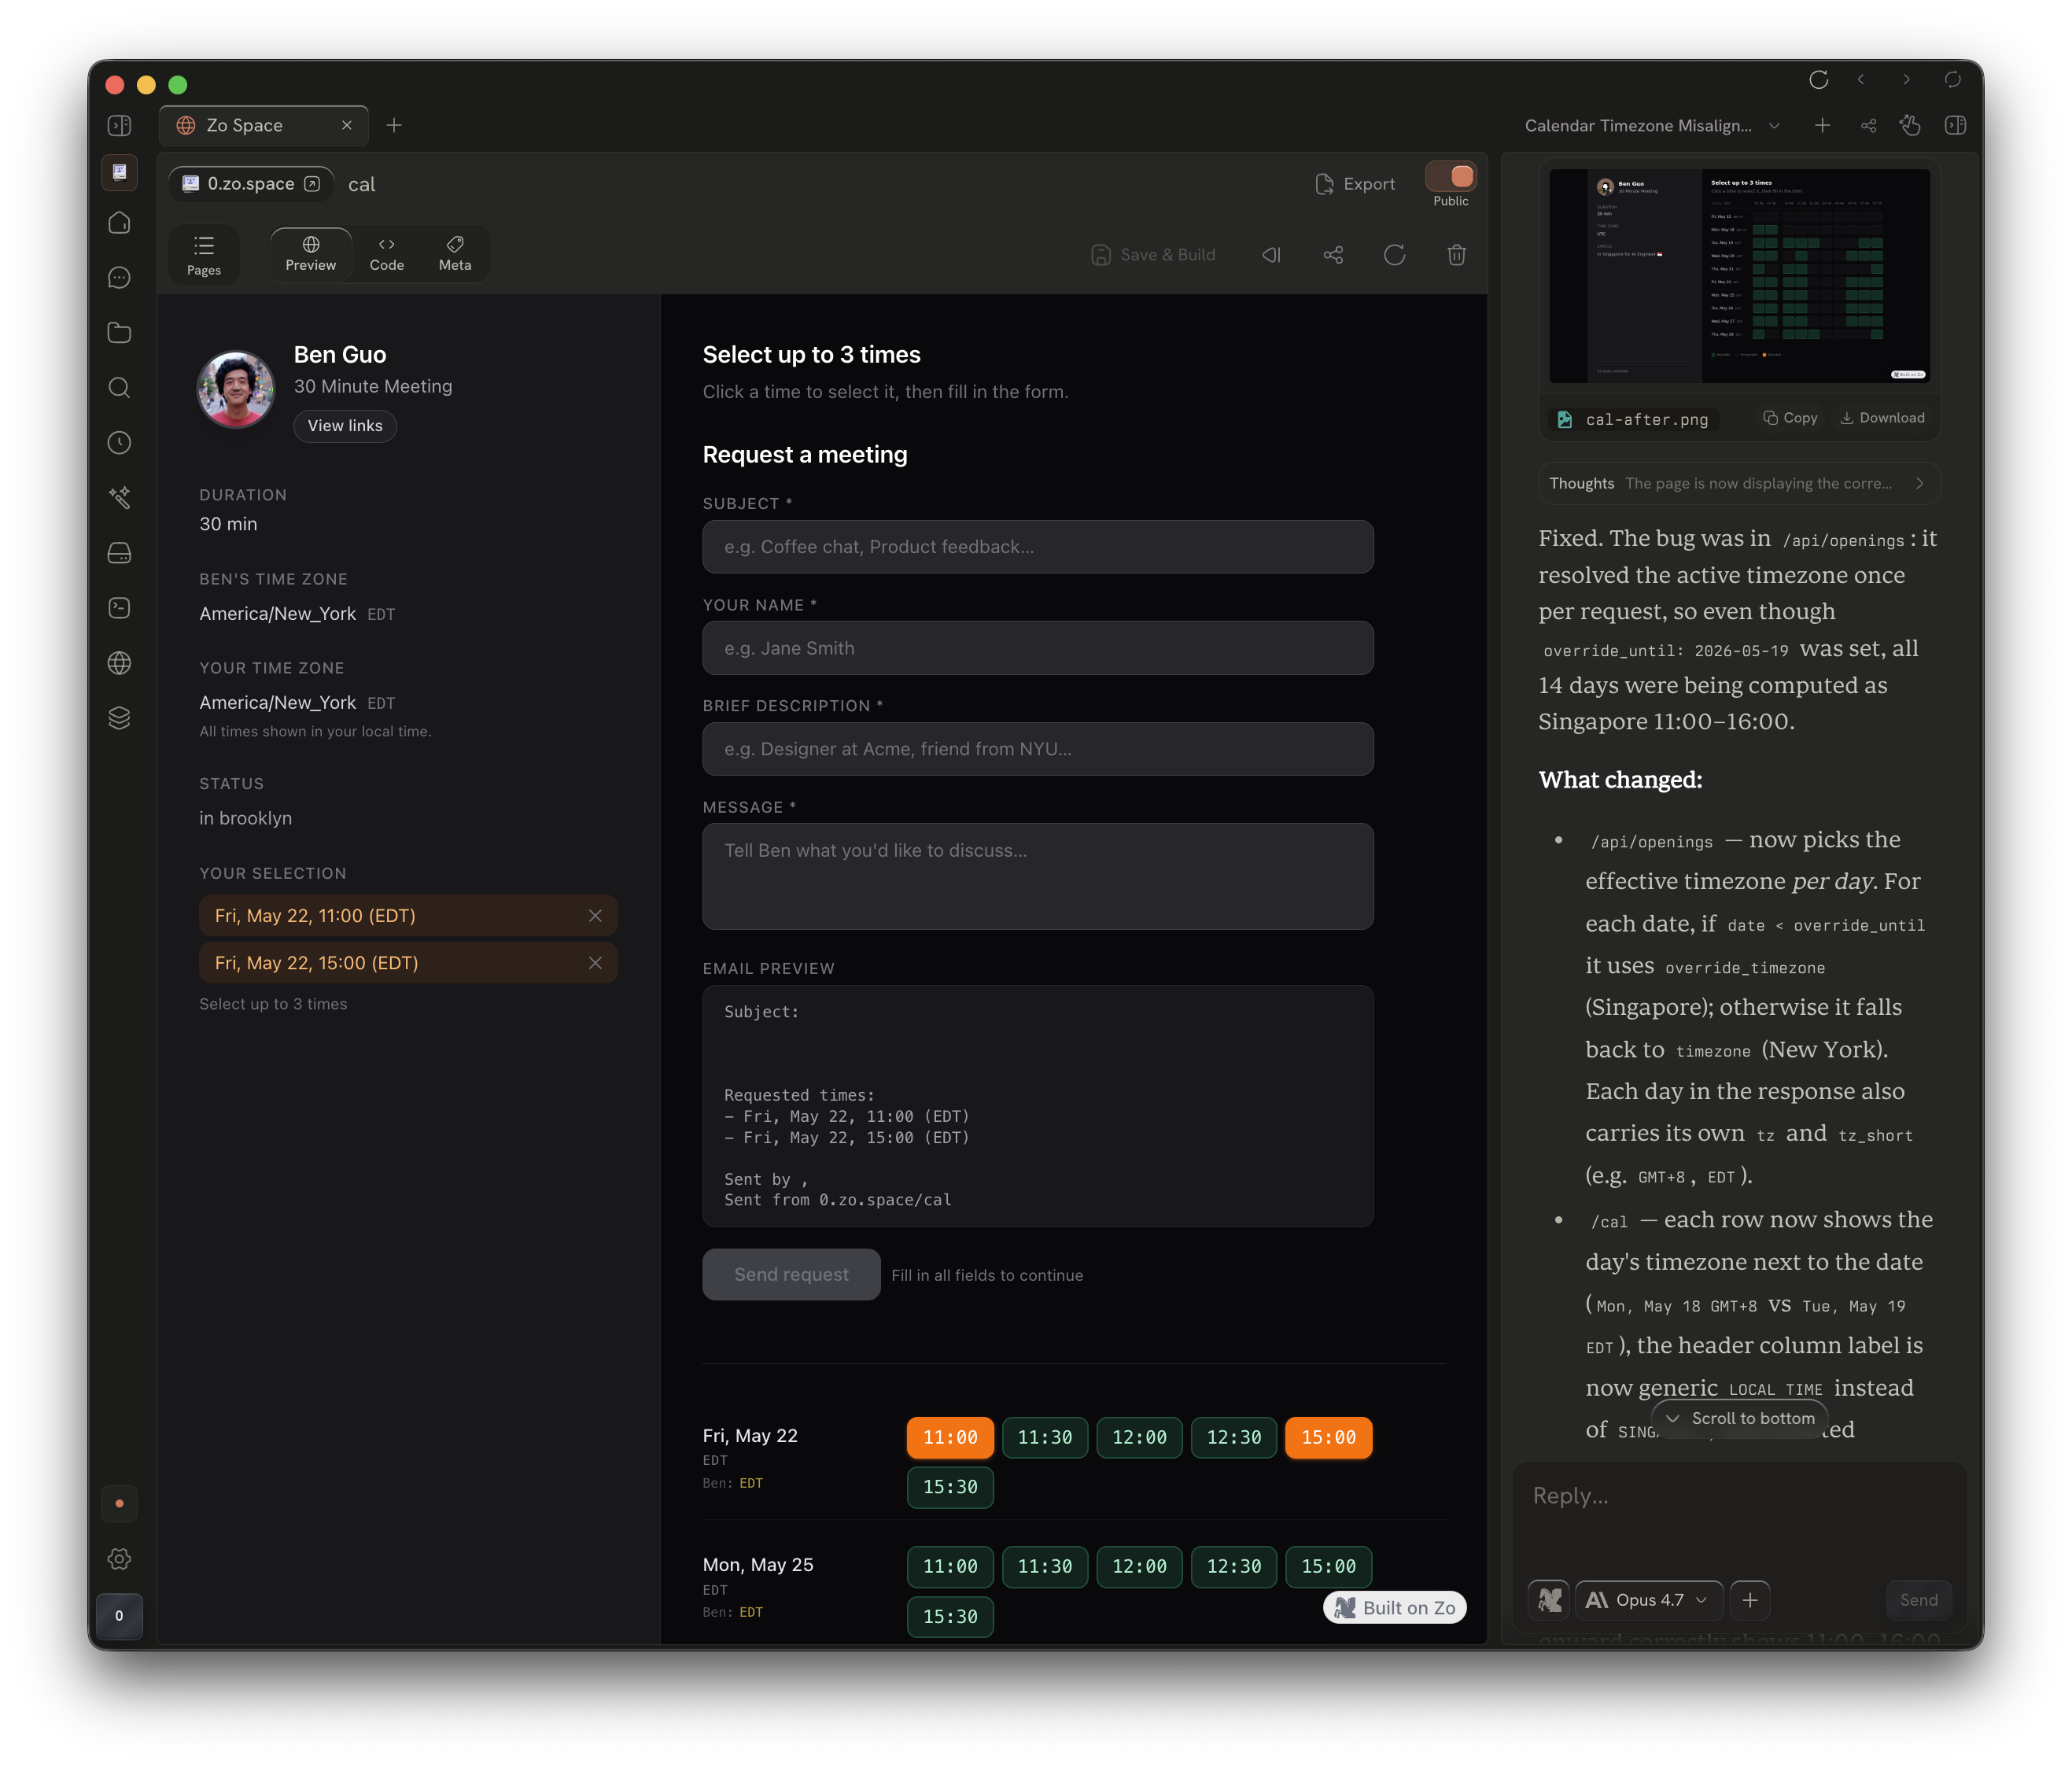Click the hand pointer icon in chat header
The image size is (2072, 1767).
pos(1911,125)
